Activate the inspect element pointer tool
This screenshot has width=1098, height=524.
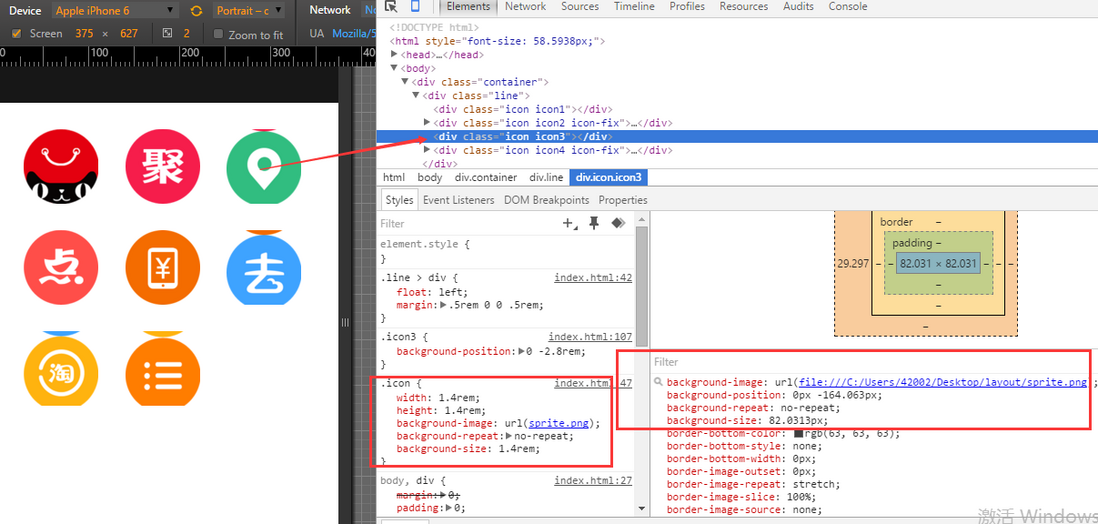[391, 6]
